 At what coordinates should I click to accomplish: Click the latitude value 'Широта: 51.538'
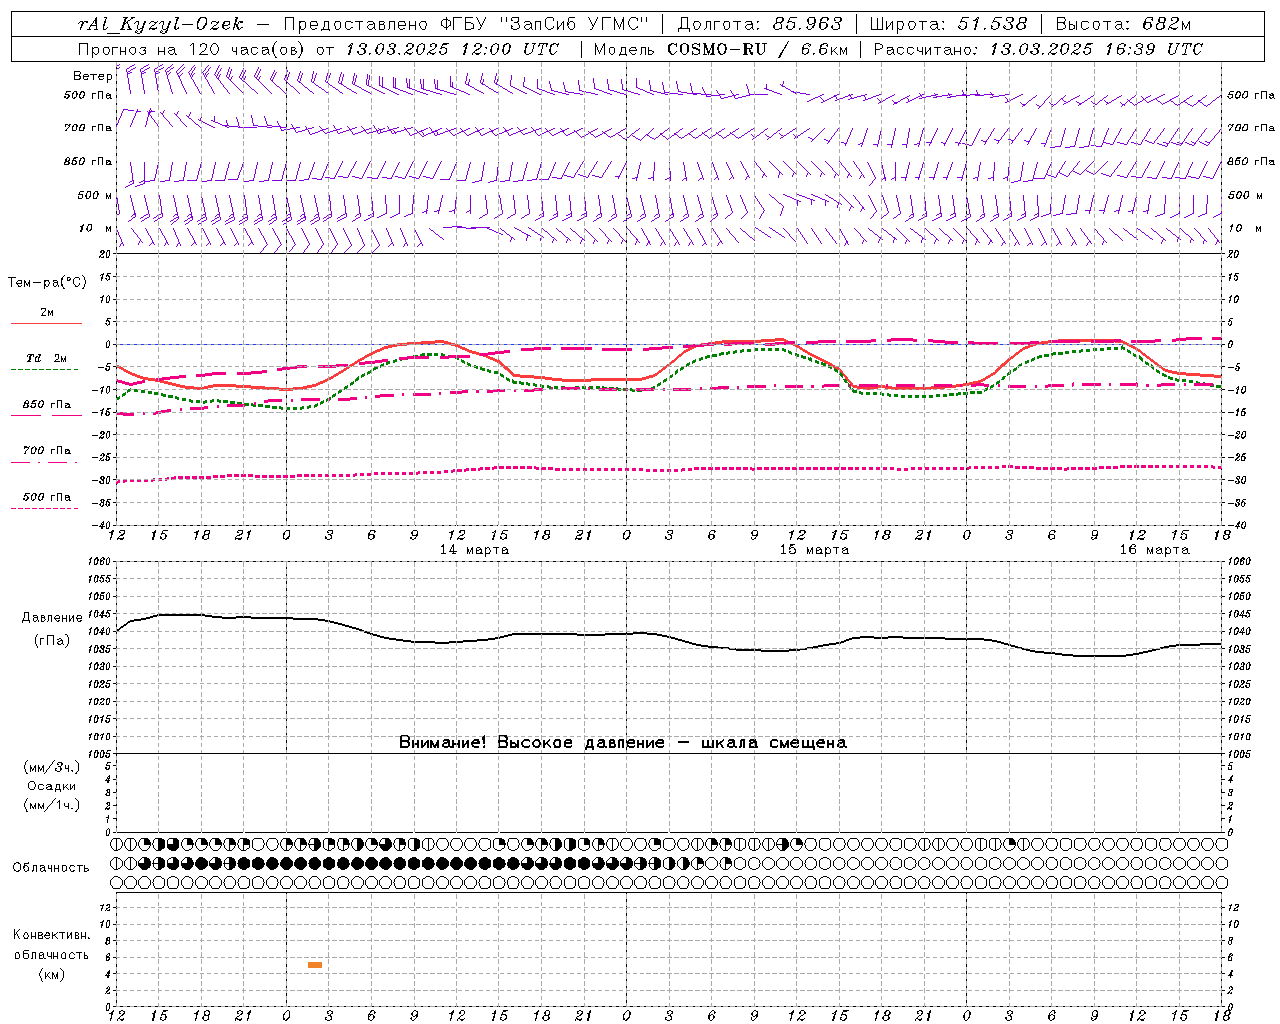(948, 24)
